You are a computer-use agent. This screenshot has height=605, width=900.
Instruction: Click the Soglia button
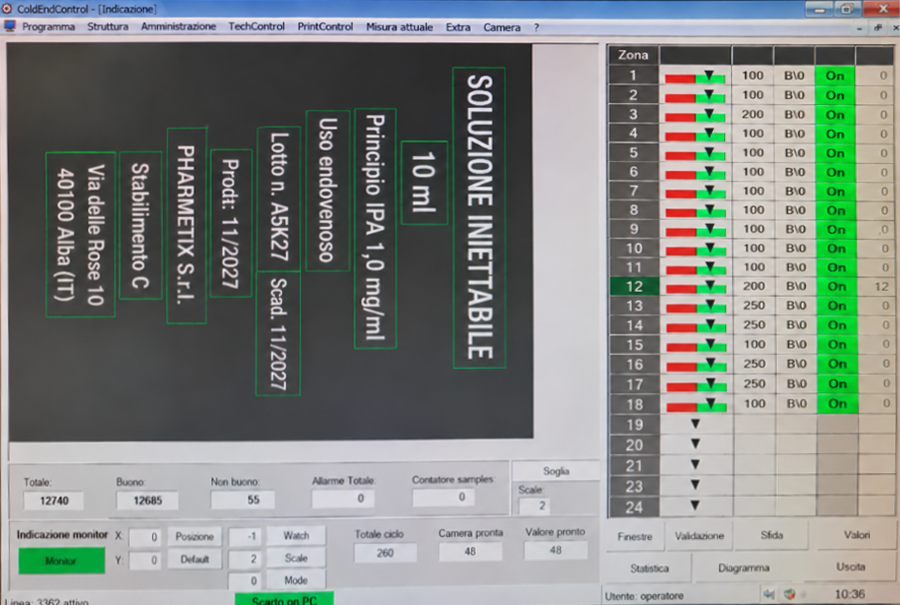pos(556,471)
